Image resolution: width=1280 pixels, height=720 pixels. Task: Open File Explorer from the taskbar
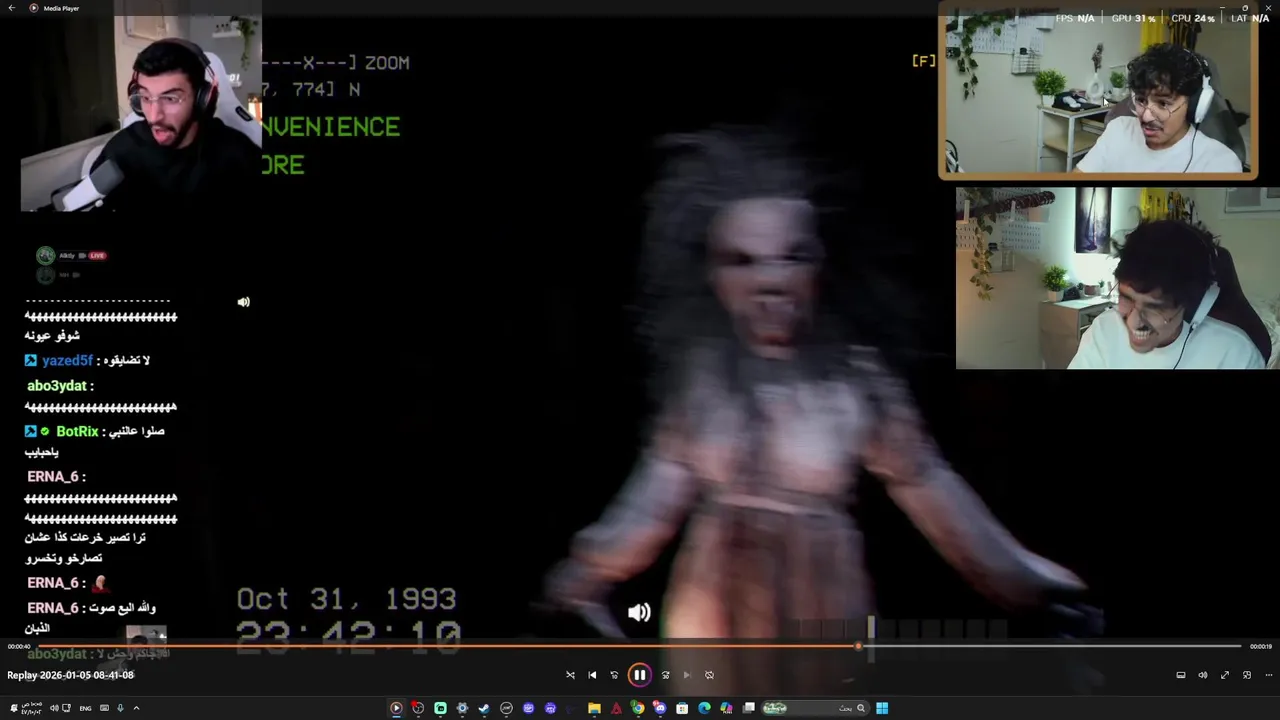click(x=594, y=708)
